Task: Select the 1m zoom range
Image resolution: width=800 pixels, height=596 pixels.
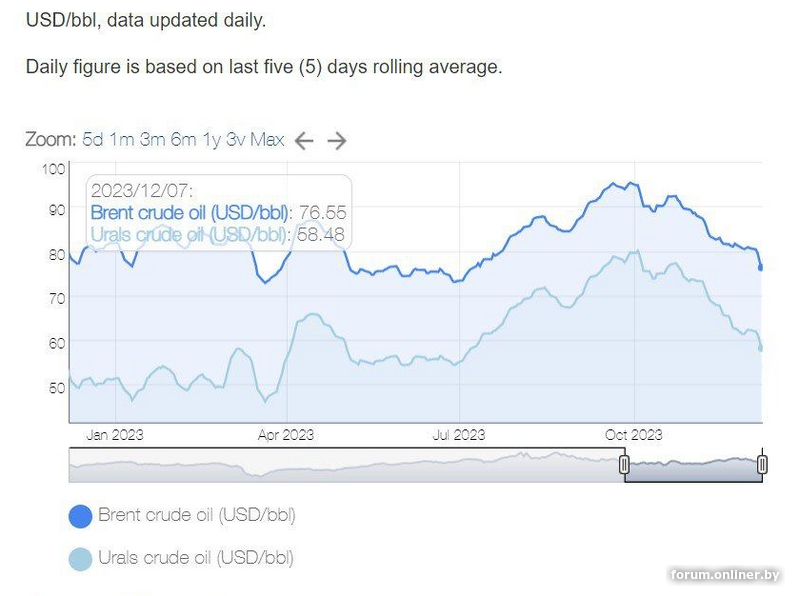Action: click(x=122, y=140)
